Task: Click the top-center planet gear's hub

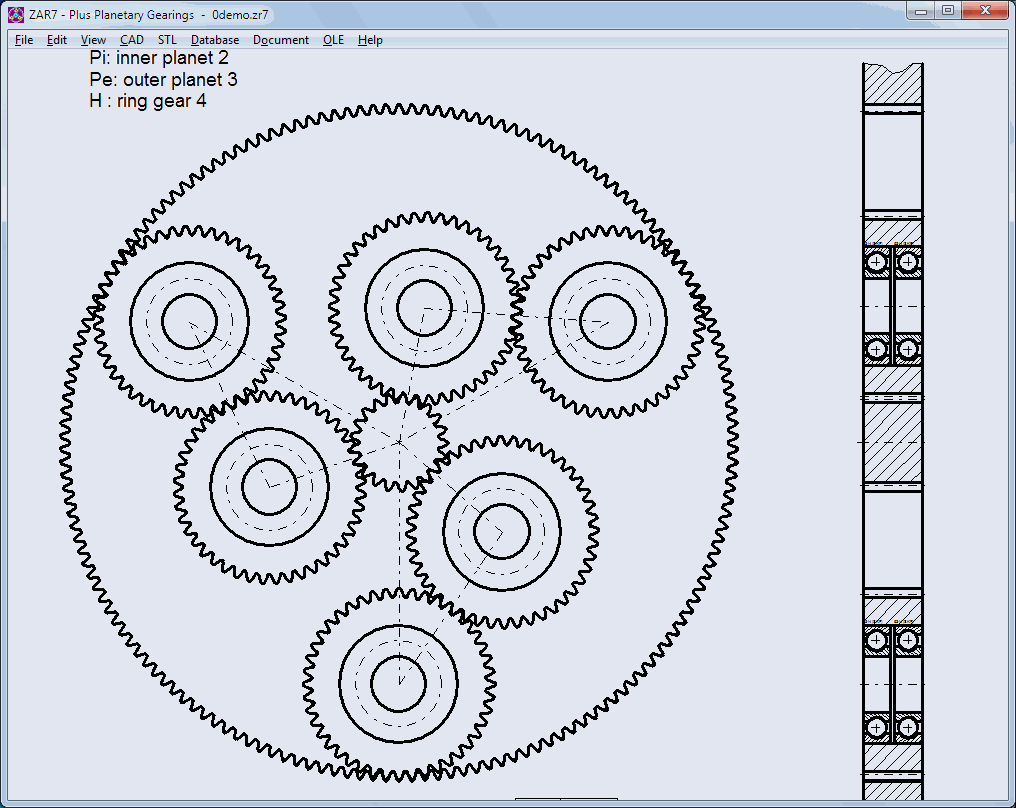Action: (423, 309)
